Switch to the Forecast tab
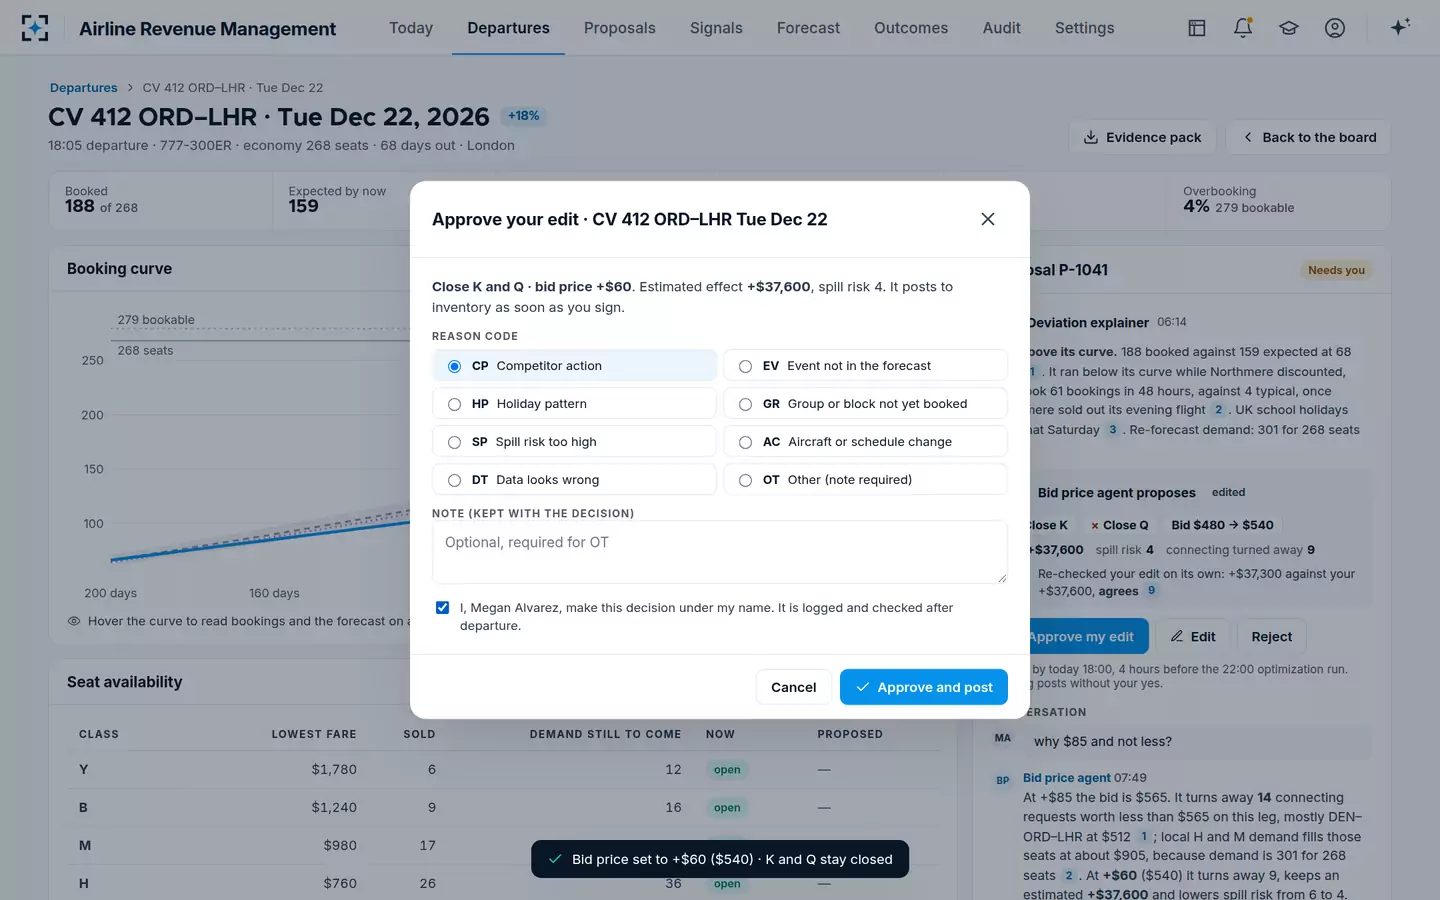1440x900 pixels. coord(808,28)
